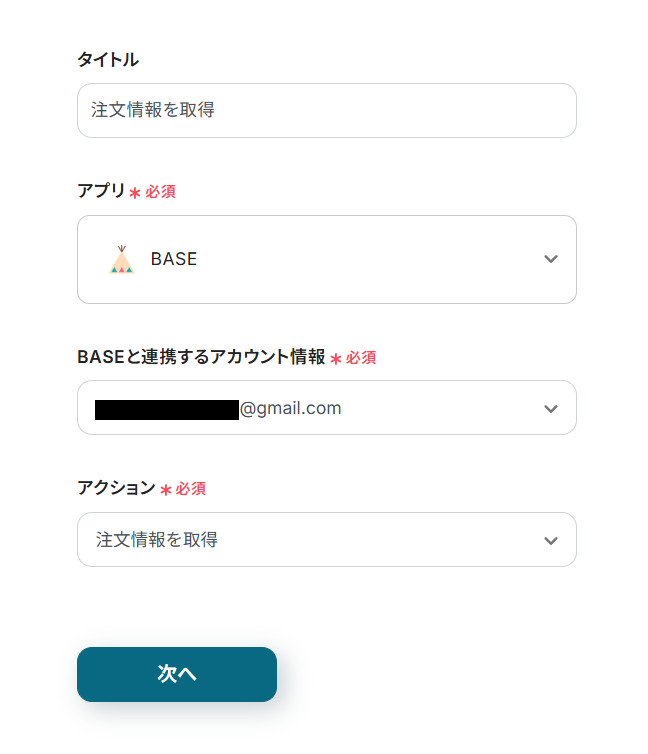The height and width of the screenshot is (754, 648).
Task: Click the アクション field label
Action: 116,488
